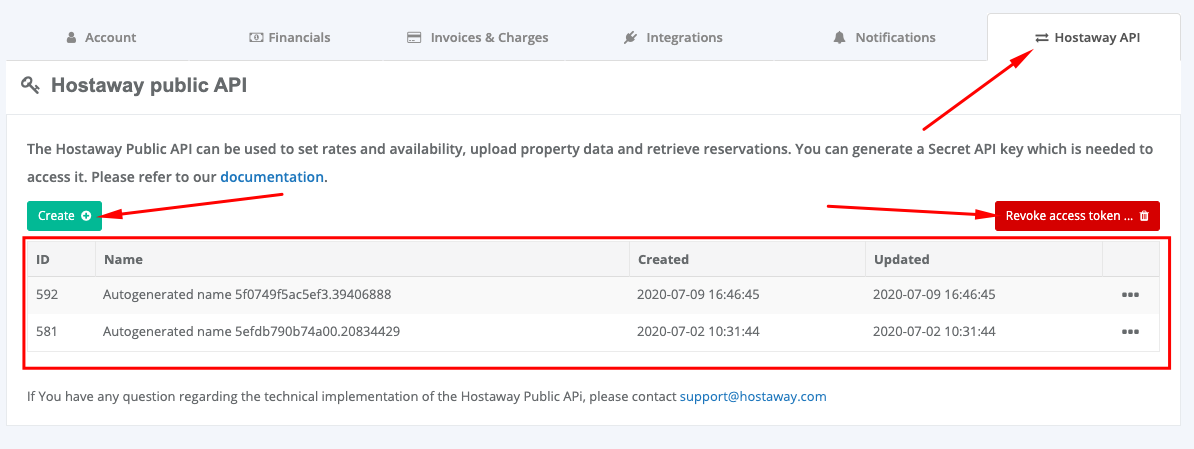The height and width of the screenshot is (449, 1194).
Task: Click the plus icon in Create button
Action: pos(86,216)
